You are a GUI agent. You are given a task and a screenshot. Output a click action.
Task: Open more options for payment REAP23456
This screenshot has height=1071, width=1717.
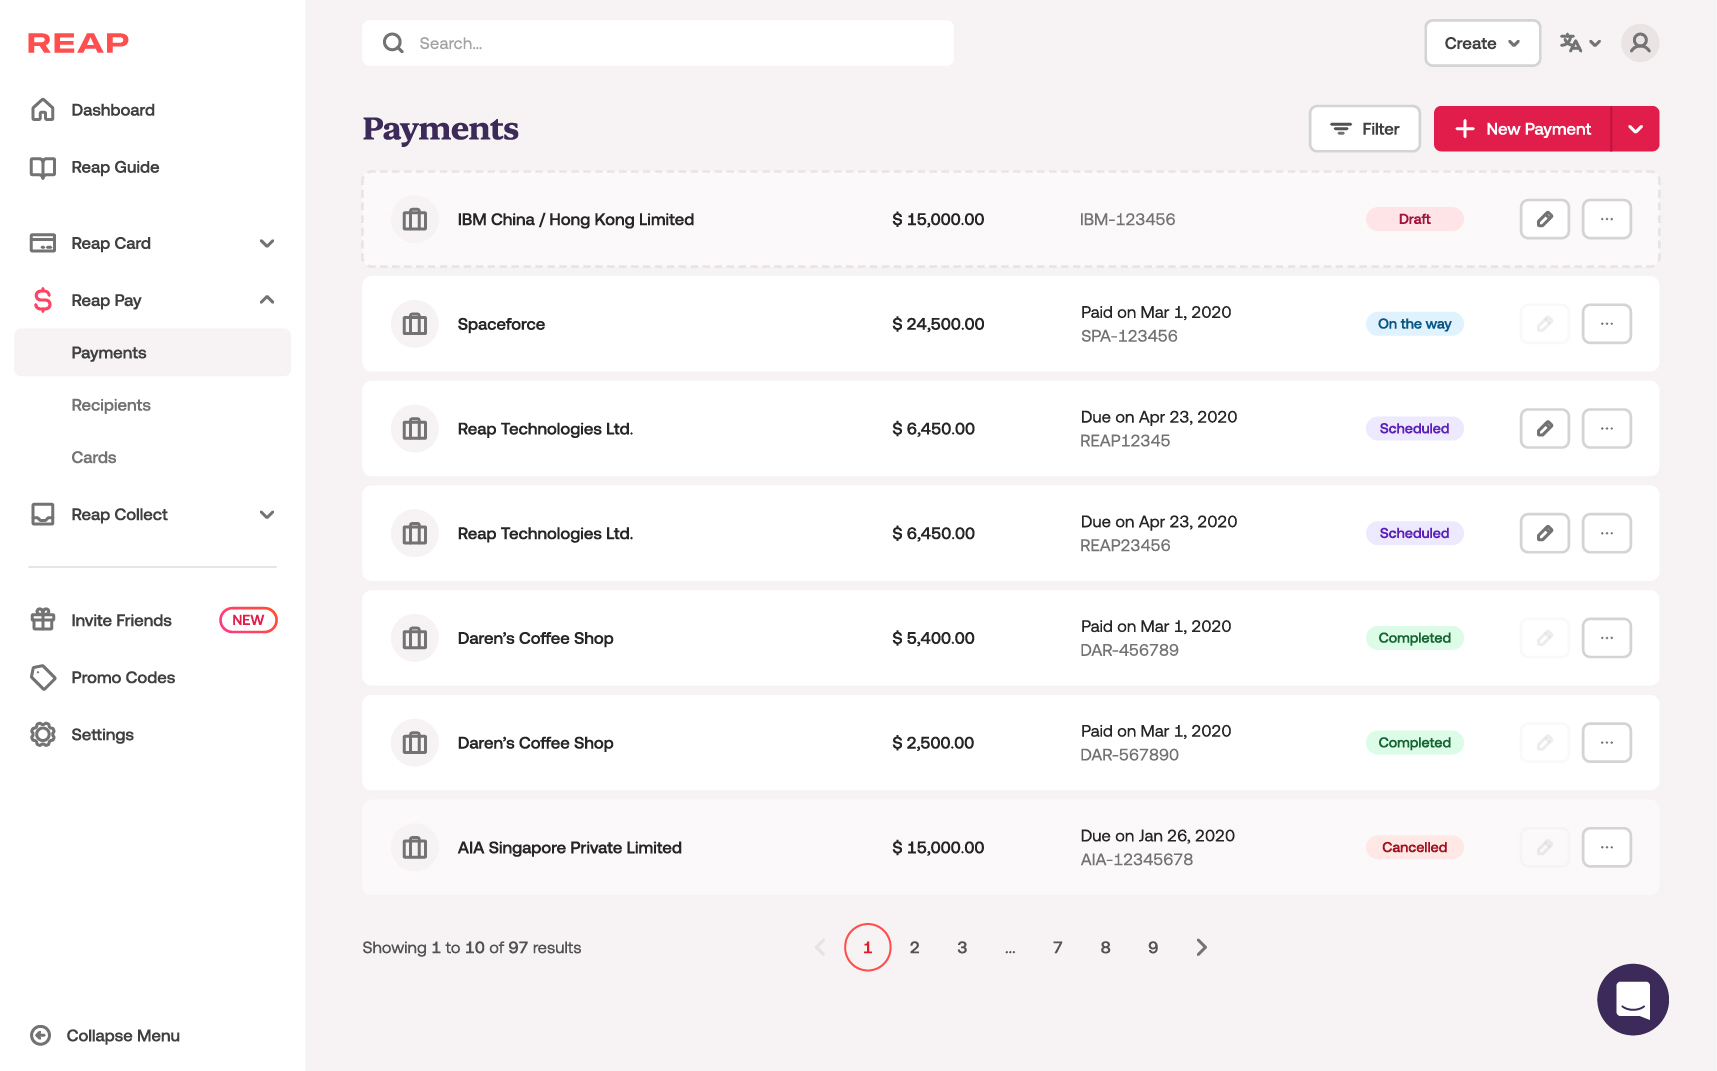(x=1606, y=533)
